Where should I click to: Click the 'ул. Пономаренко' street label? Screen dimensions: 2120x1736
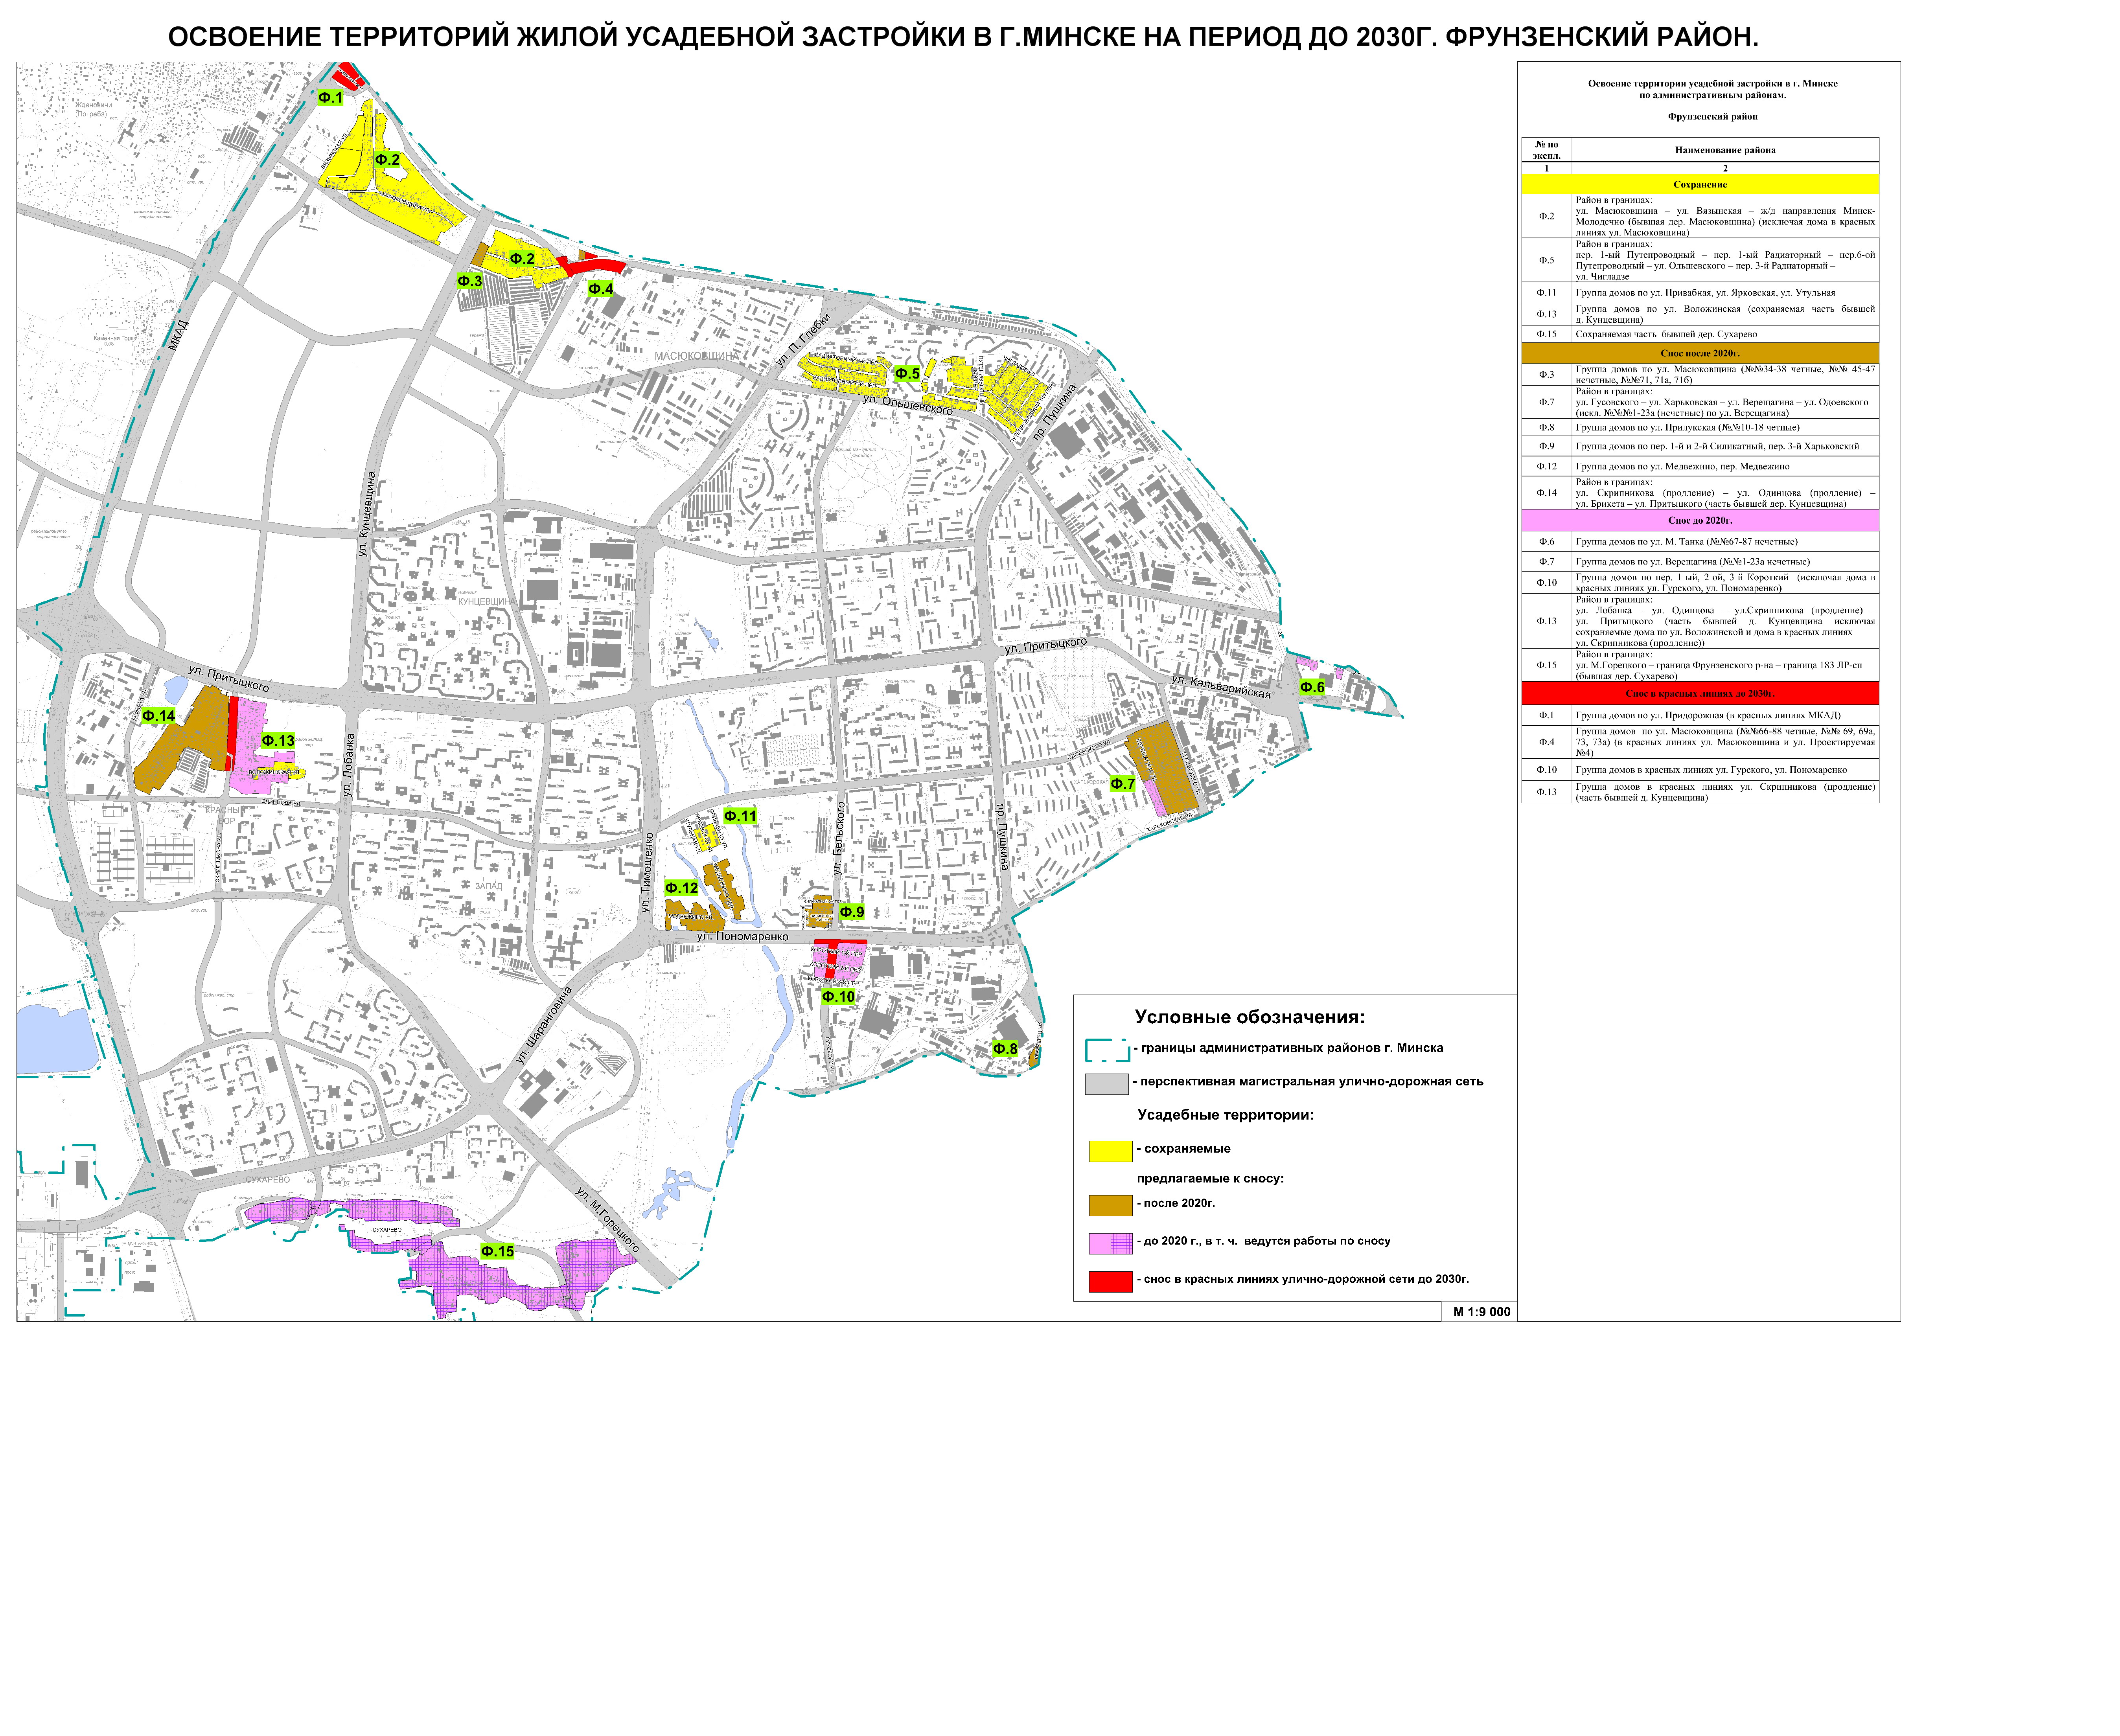(x=743, y=937)
